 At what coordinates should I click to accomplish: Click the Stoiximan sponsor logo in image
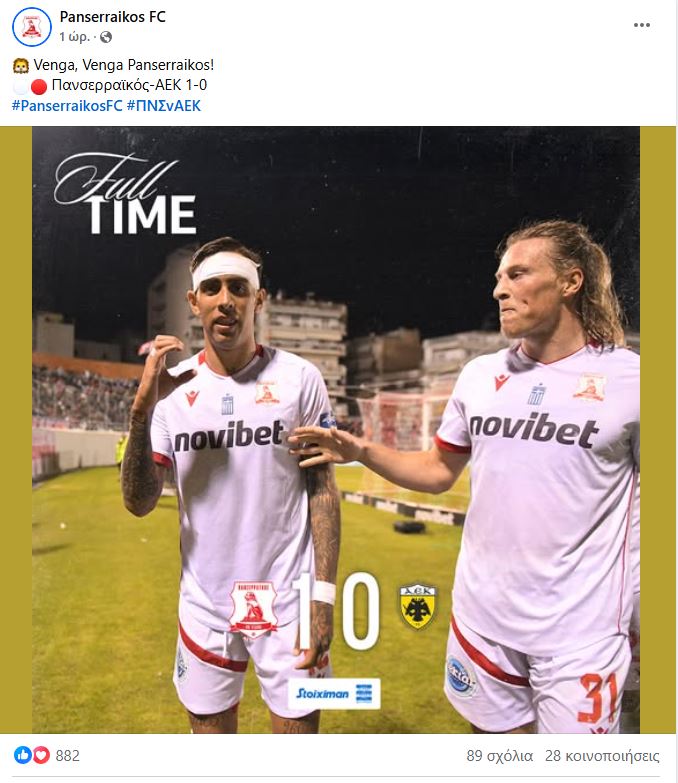(x=334, y=694)
